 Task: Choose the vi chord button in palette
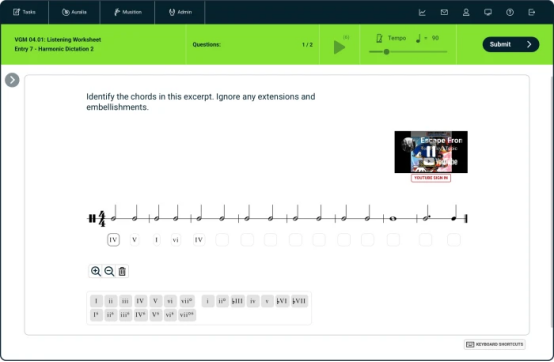(170, 301)
